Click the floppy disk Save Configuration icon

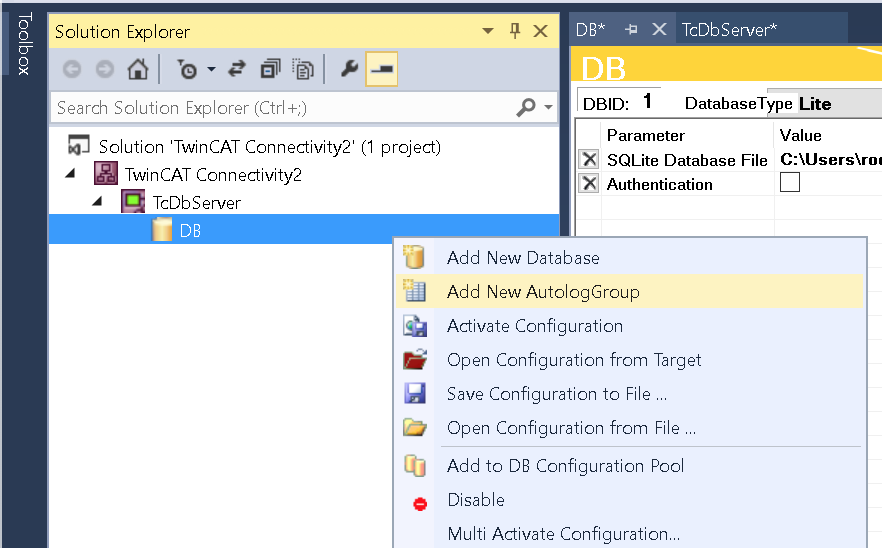coord(415,393)
